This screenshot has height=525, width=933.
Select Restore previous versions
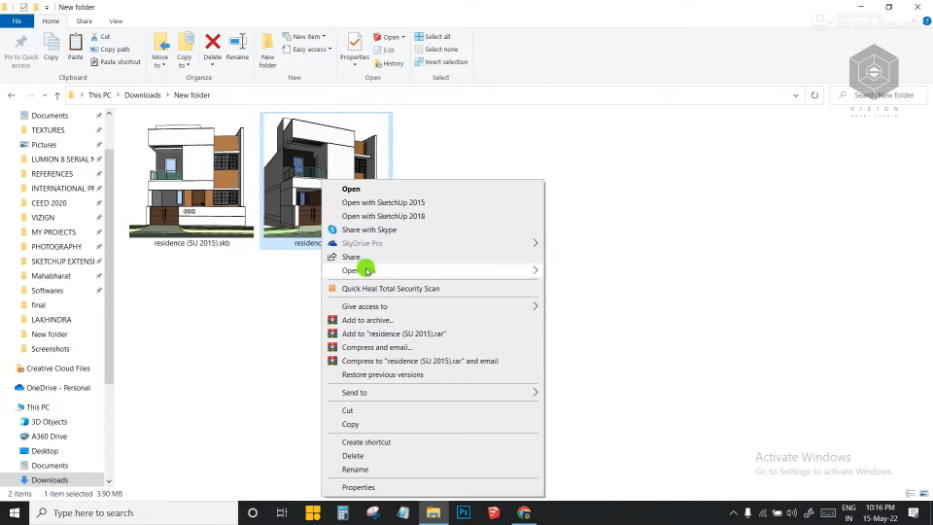(x=383, y=374)
